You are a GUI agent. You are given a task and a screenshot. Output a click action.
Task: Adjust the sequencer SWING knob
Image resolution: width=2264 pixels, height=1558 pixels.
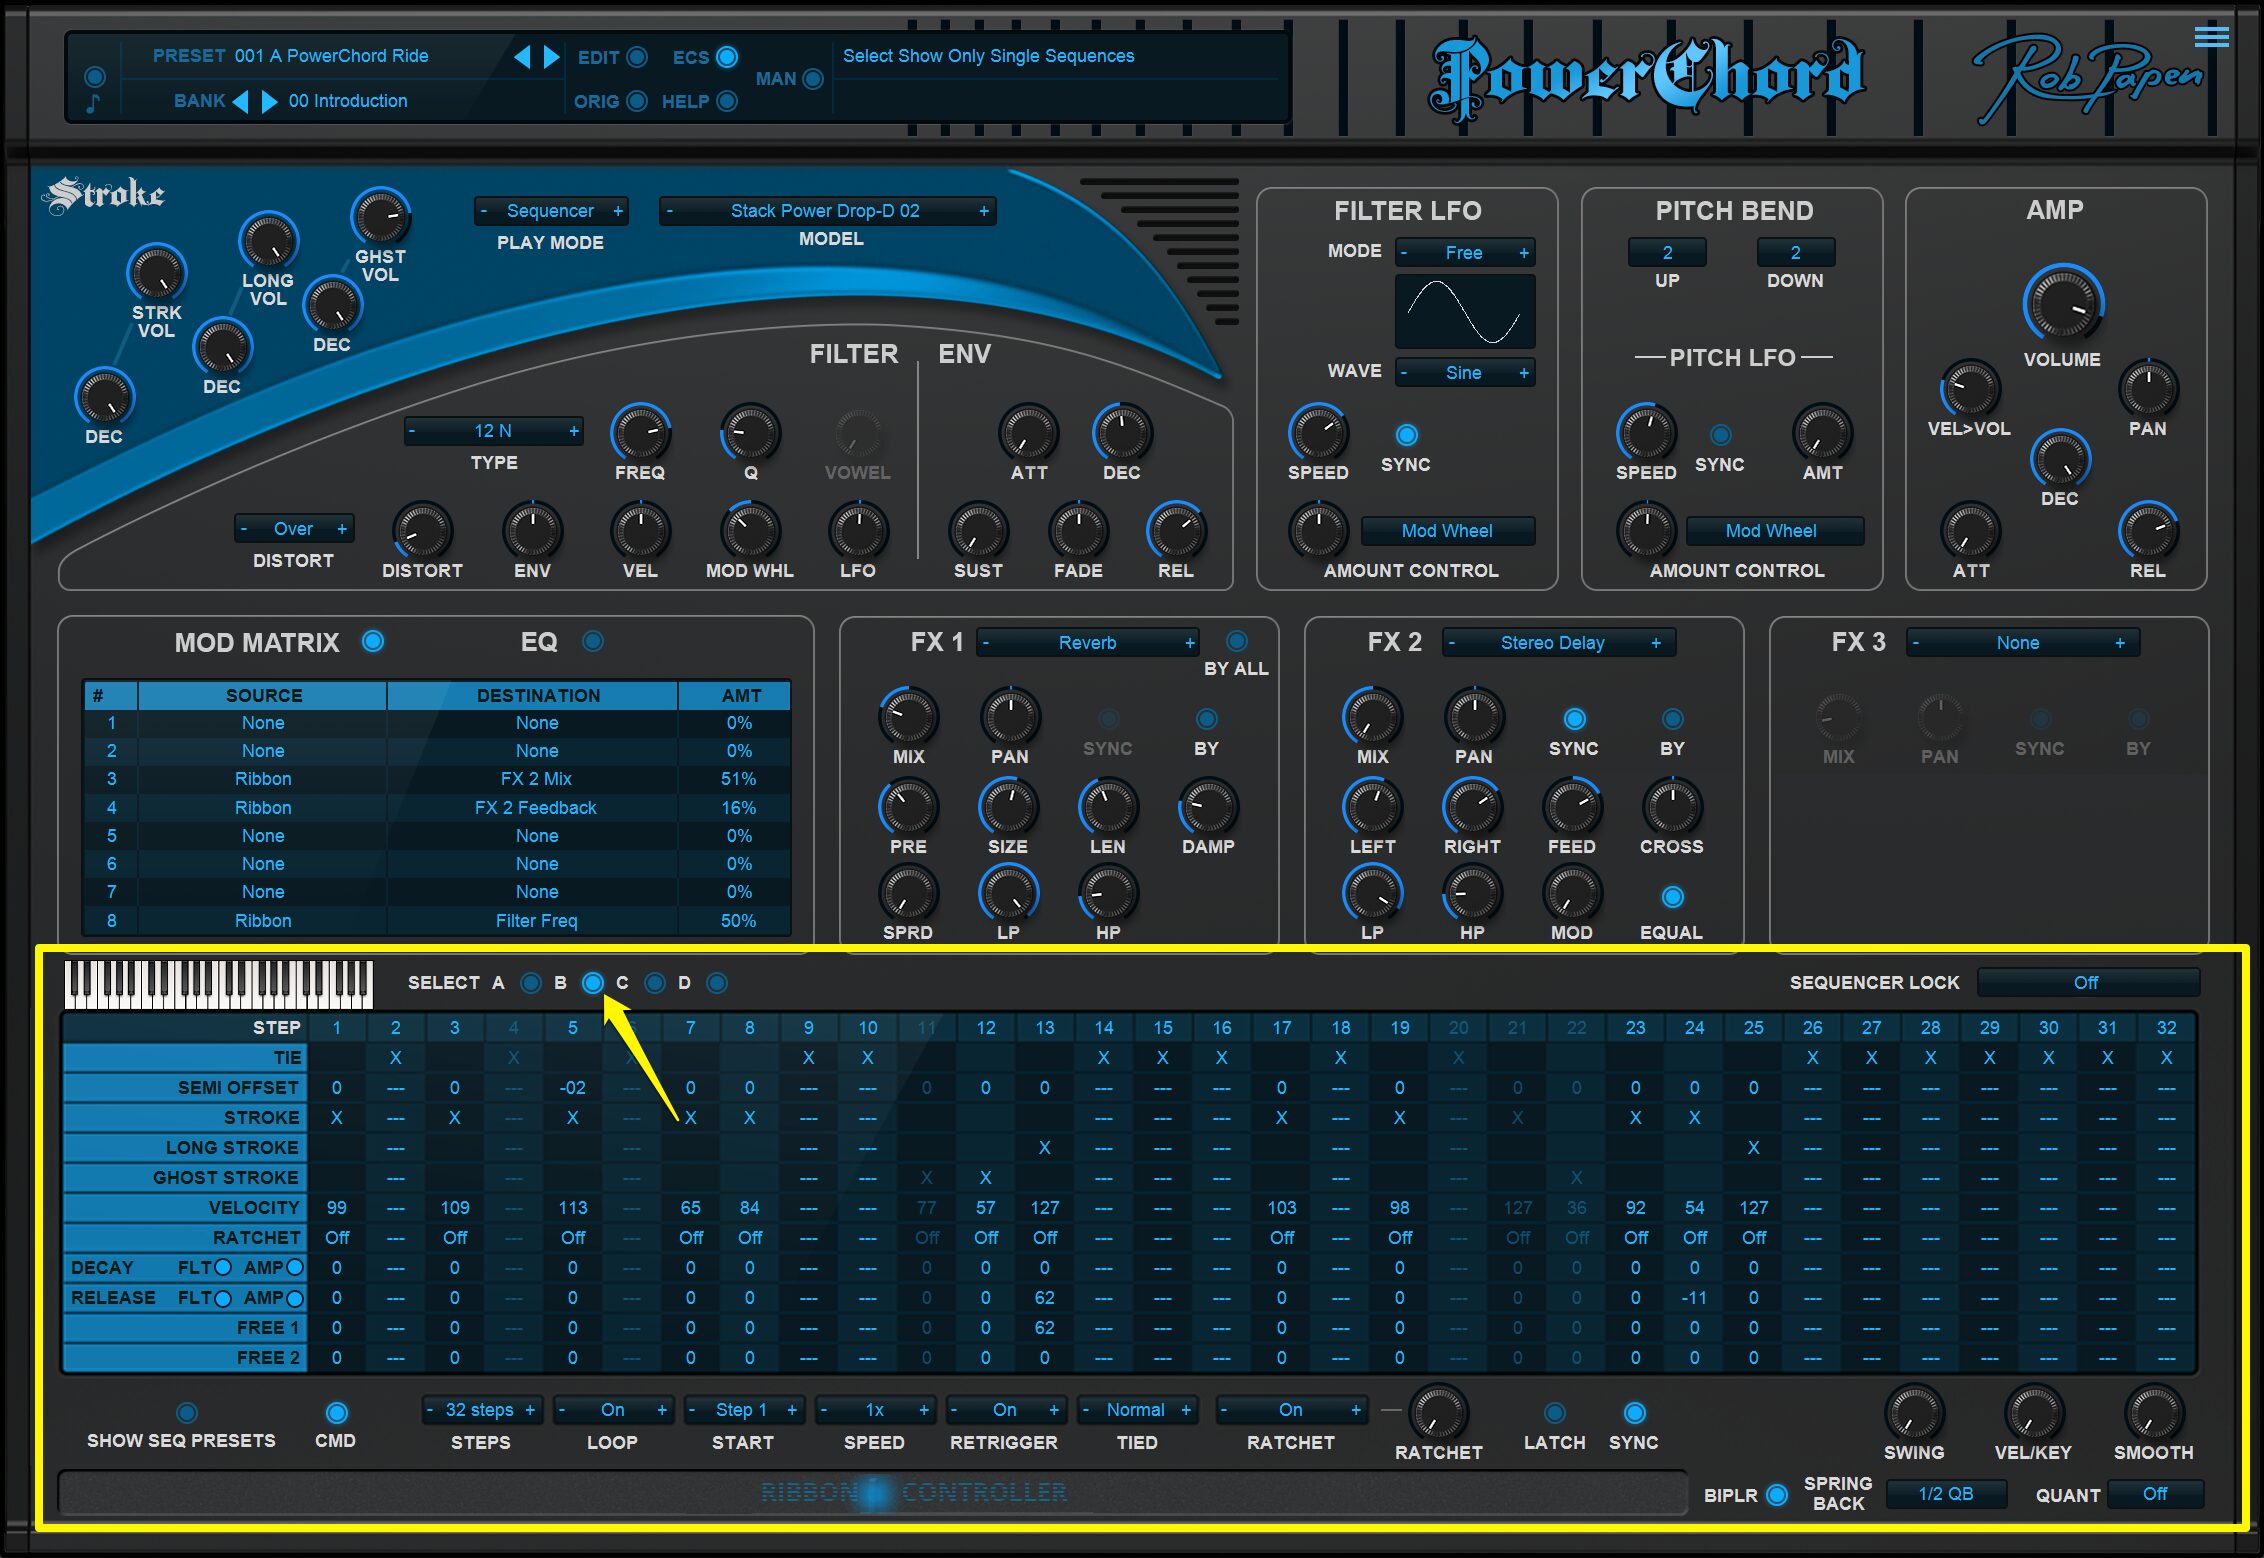click(x=1914, y=1413)
